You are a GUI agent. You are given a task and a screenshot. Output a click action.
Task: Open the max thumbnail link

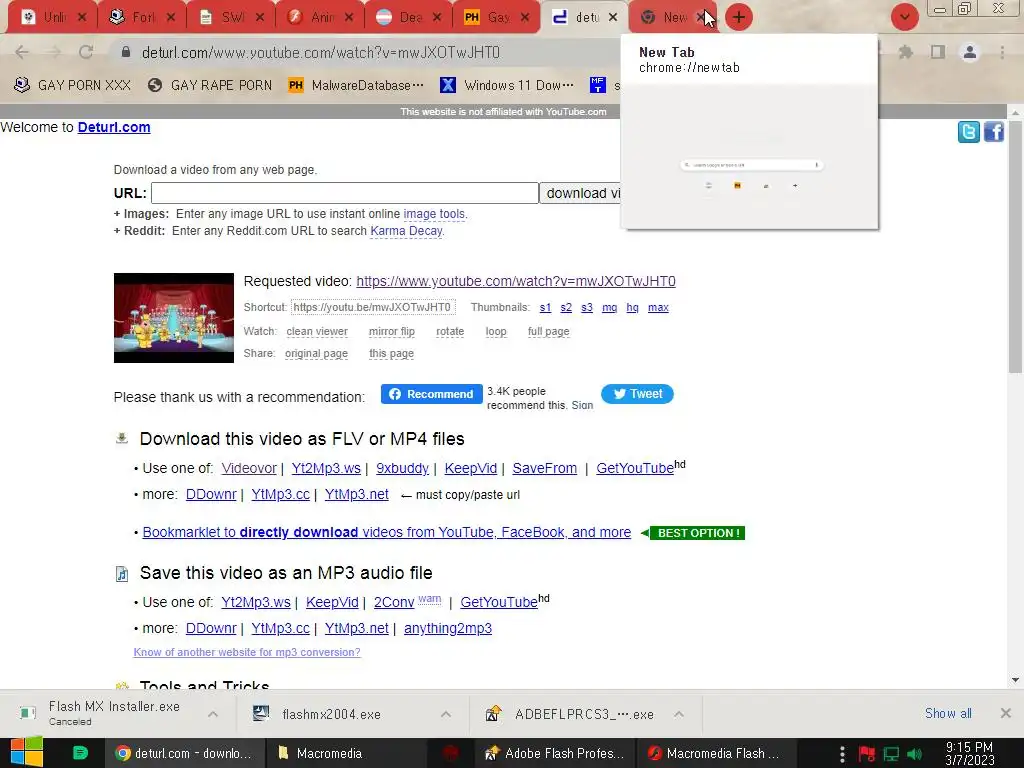coord(658,308)
